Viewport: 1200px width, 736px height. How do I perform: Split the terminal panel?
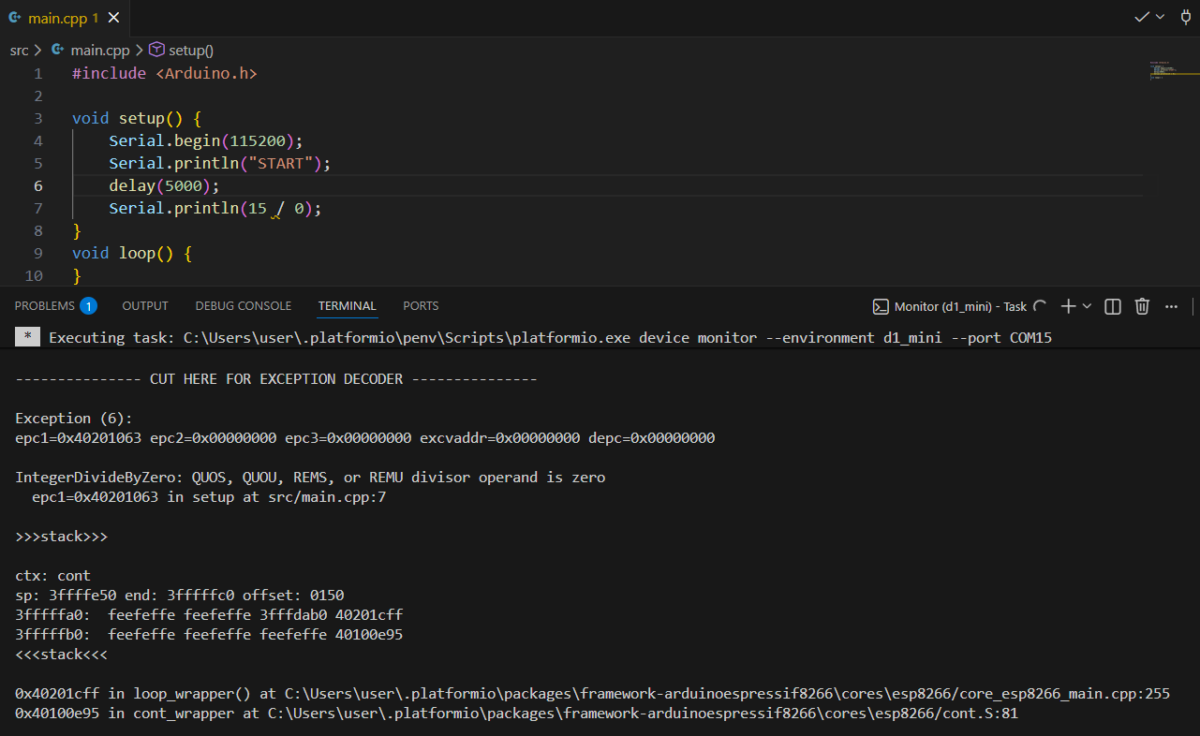pyautogui.click(x=1112, y=306)
